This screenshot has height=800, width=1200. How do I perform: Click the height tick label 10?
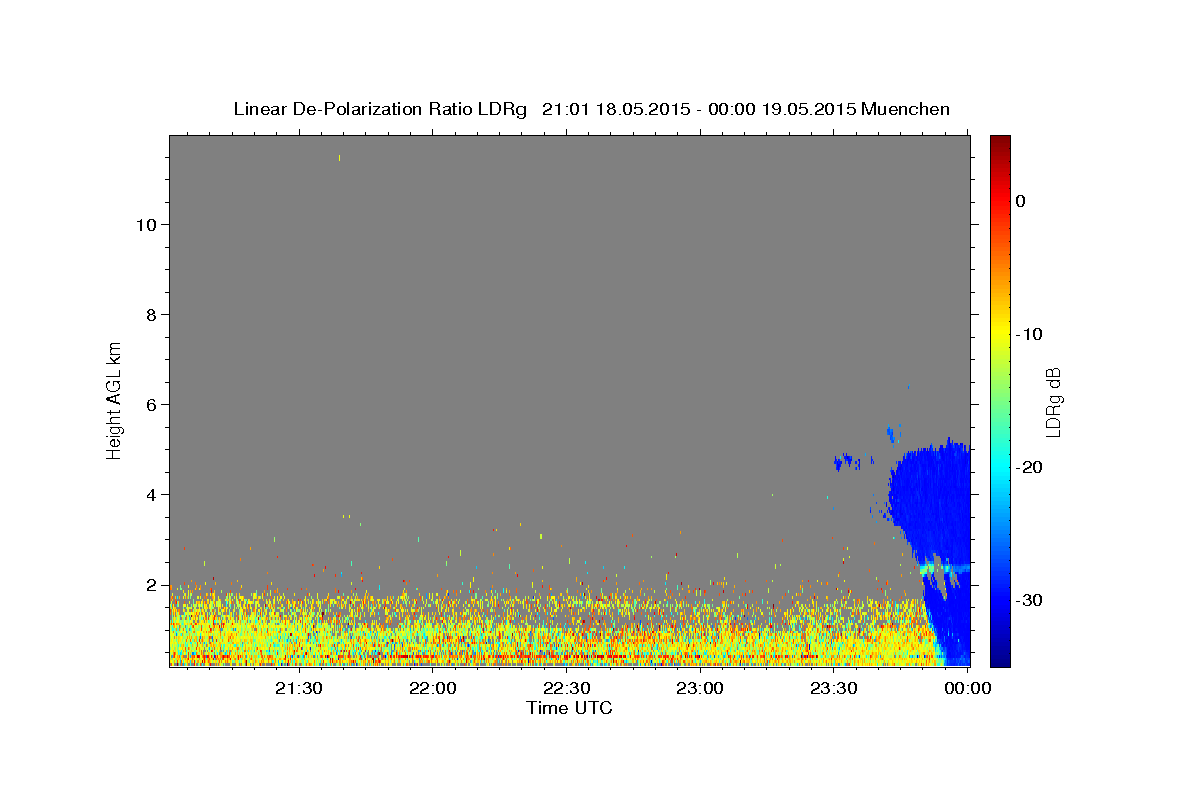tap(146, 224)
